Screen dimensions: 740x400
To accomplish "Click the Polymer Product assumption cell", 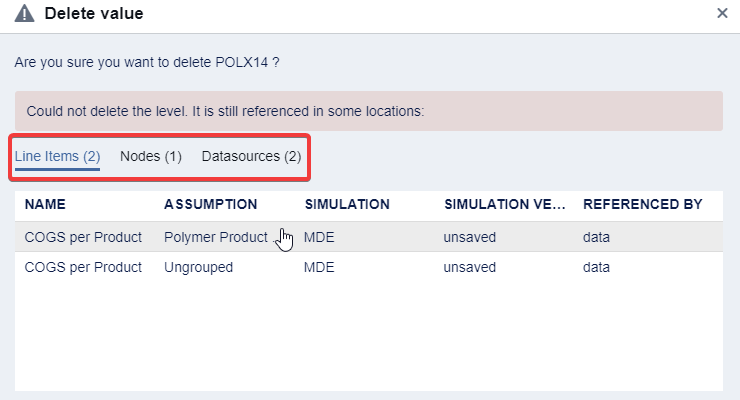I will 216,237.
